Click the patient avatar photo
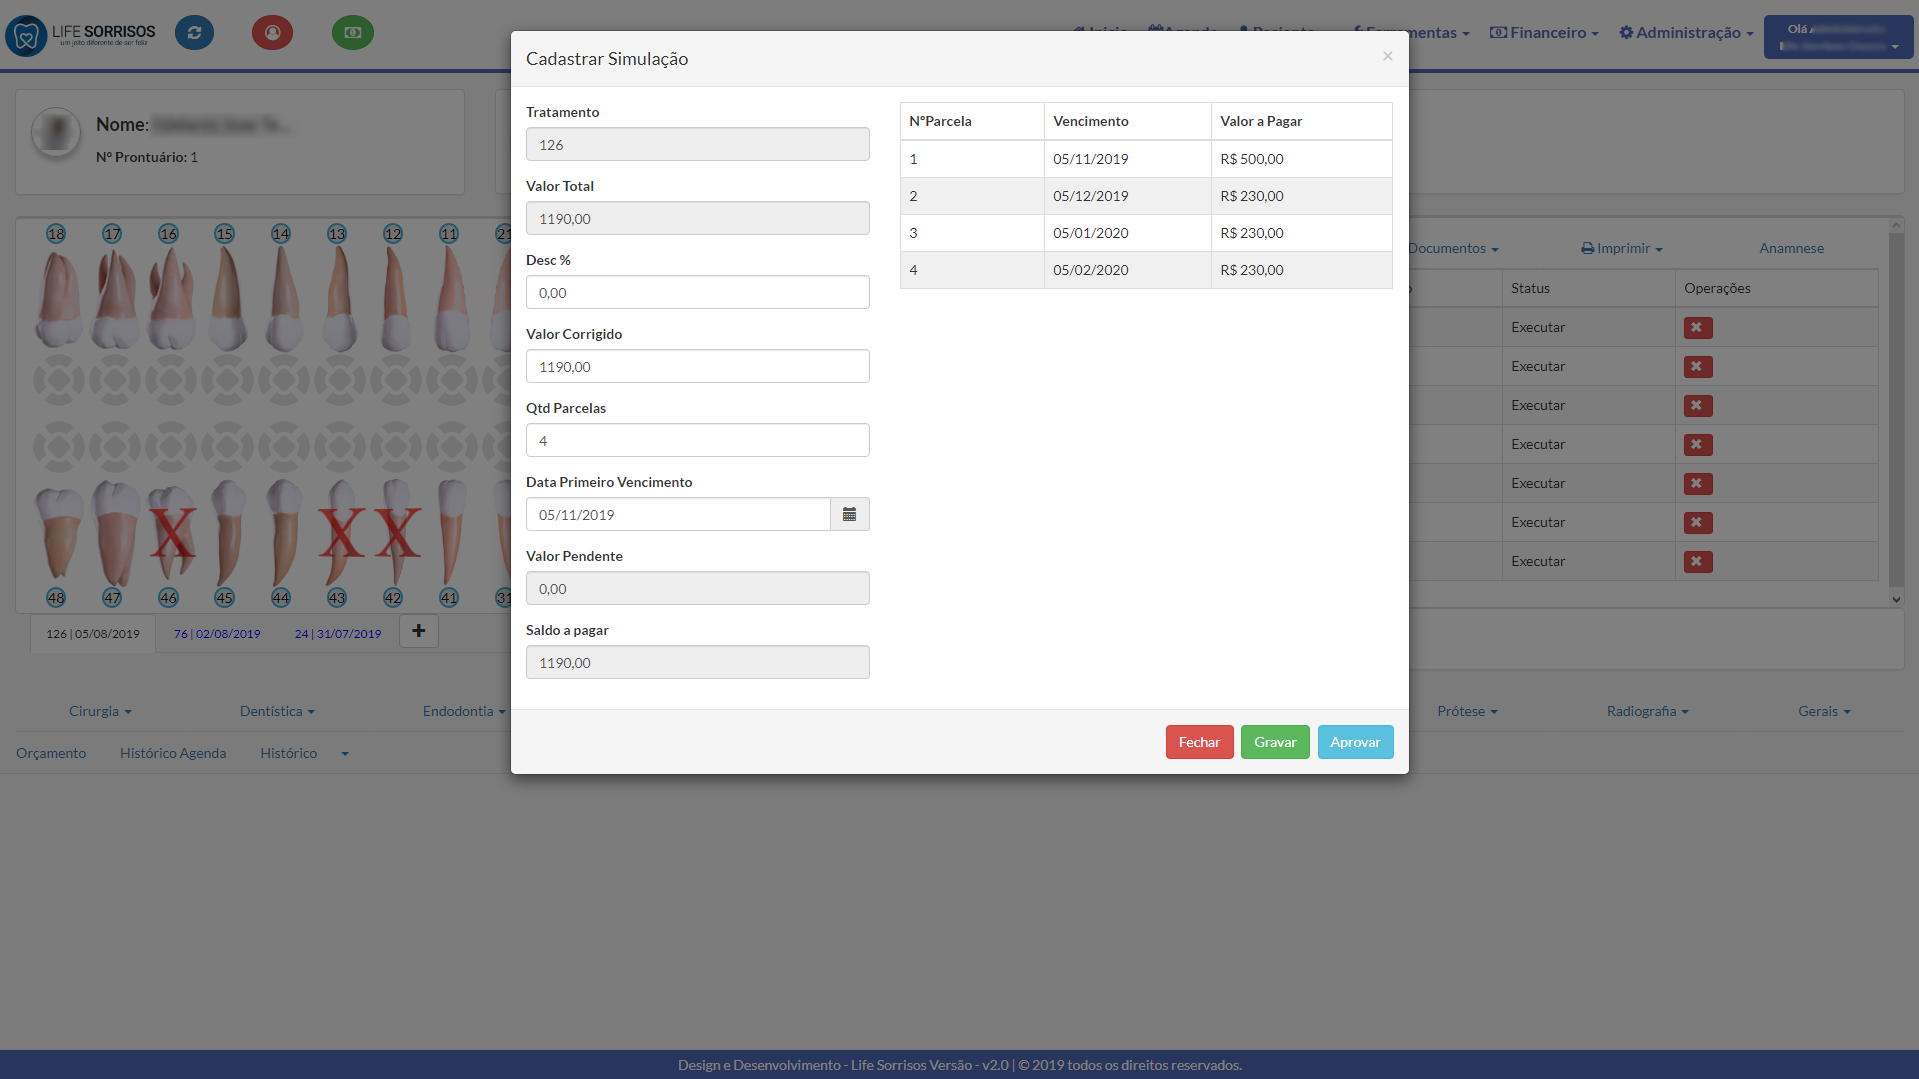 coord(56,133)
